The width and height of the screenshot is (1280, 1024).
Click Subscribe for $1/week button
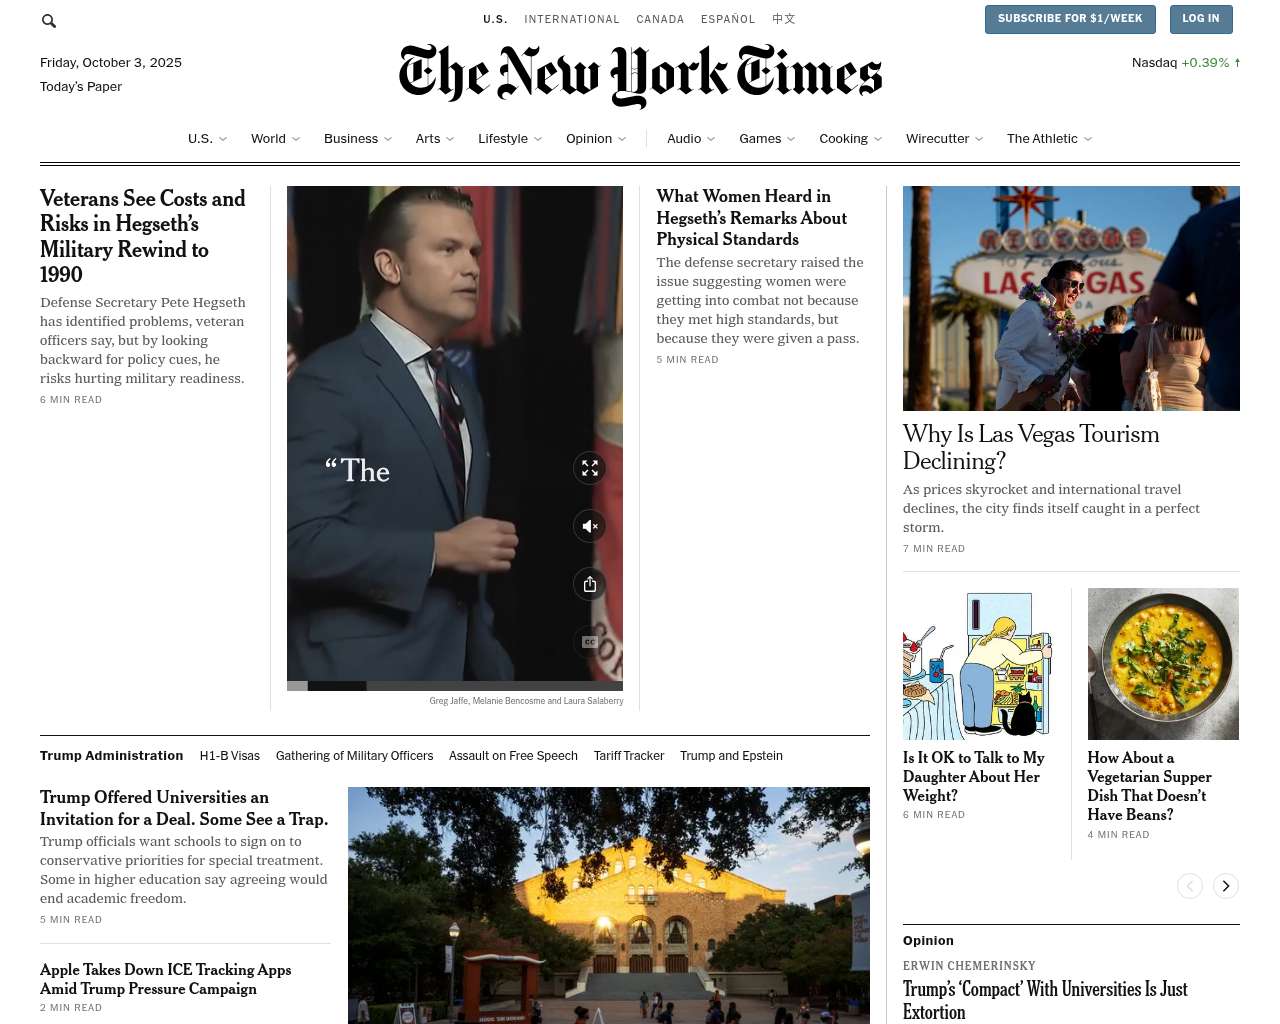click(1070, 19)
